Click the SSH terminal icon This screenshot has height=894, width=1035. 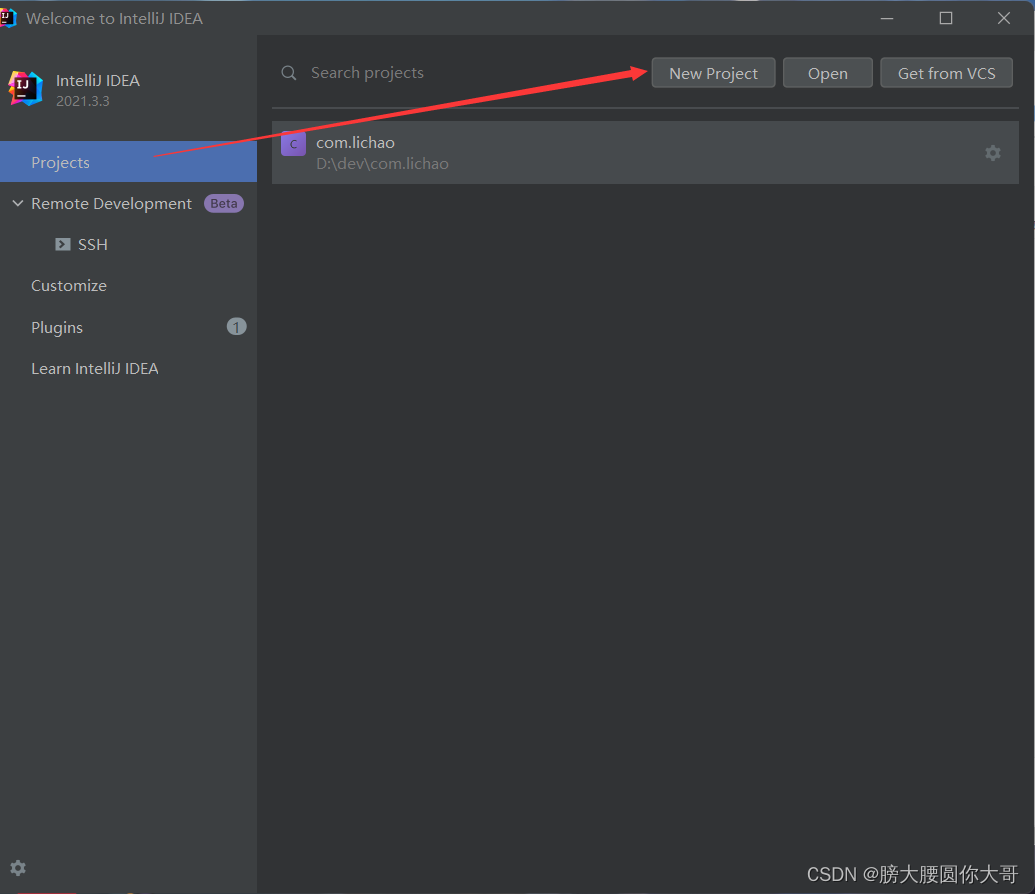(63, 244)
